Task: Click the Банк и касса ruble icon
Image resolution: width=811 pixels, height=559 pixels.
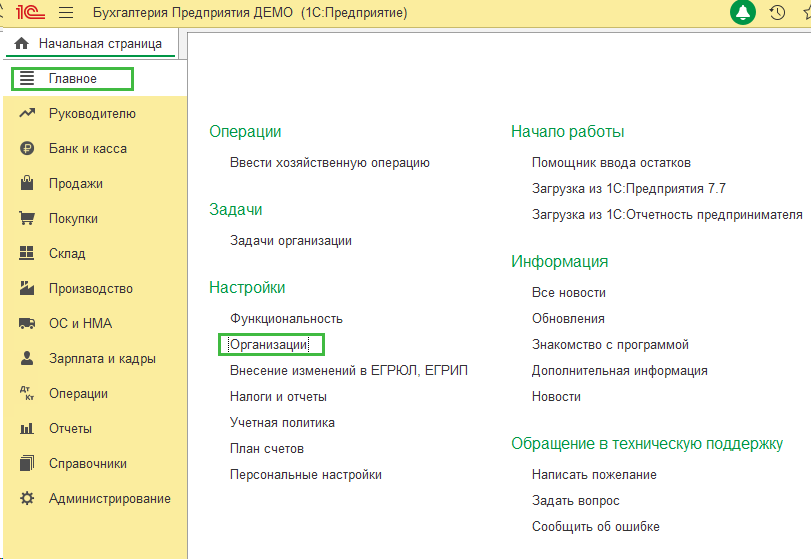Action: point(27,148)
